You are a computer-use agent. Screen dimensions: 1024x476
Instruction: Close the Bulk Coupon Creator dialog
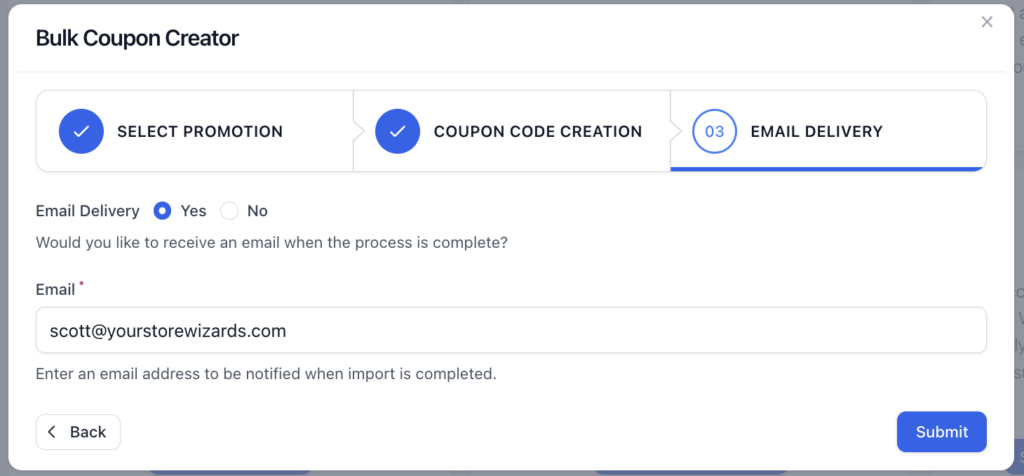[987, 22]
